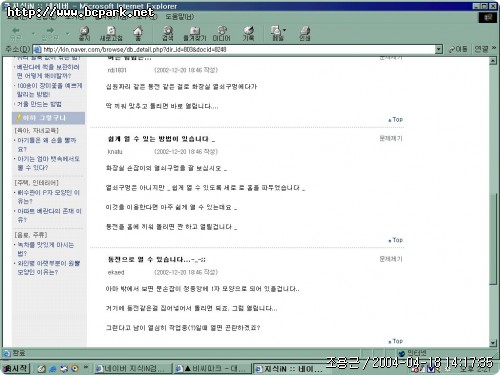
Task: Click the address bar URL field
Action: (238, 49)
